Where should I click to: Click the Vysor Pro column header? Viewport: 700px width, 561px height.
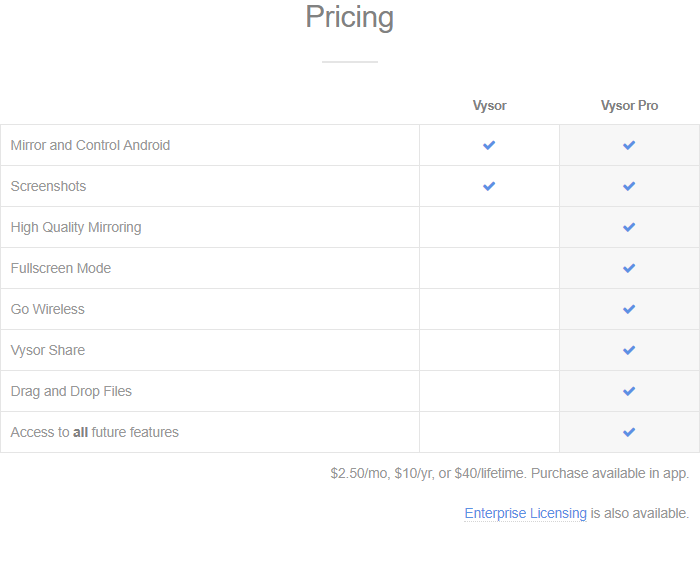coord(629,105)
